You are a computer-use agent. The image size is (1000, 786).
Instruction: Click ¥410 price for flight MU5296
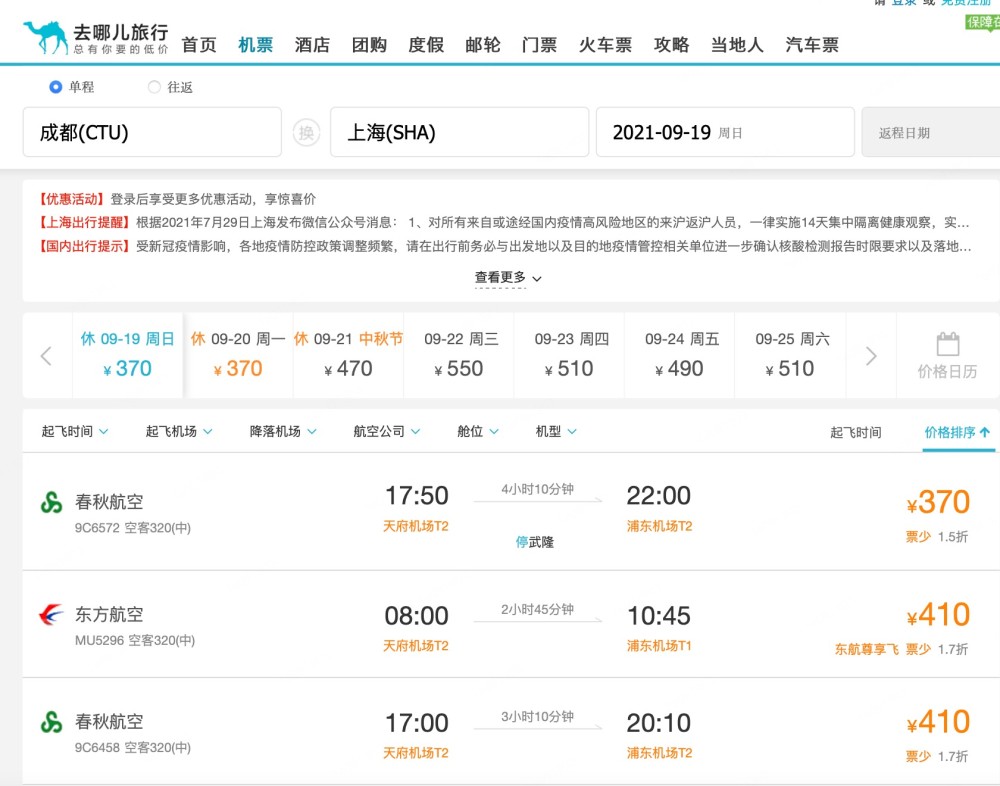point(938,616)
